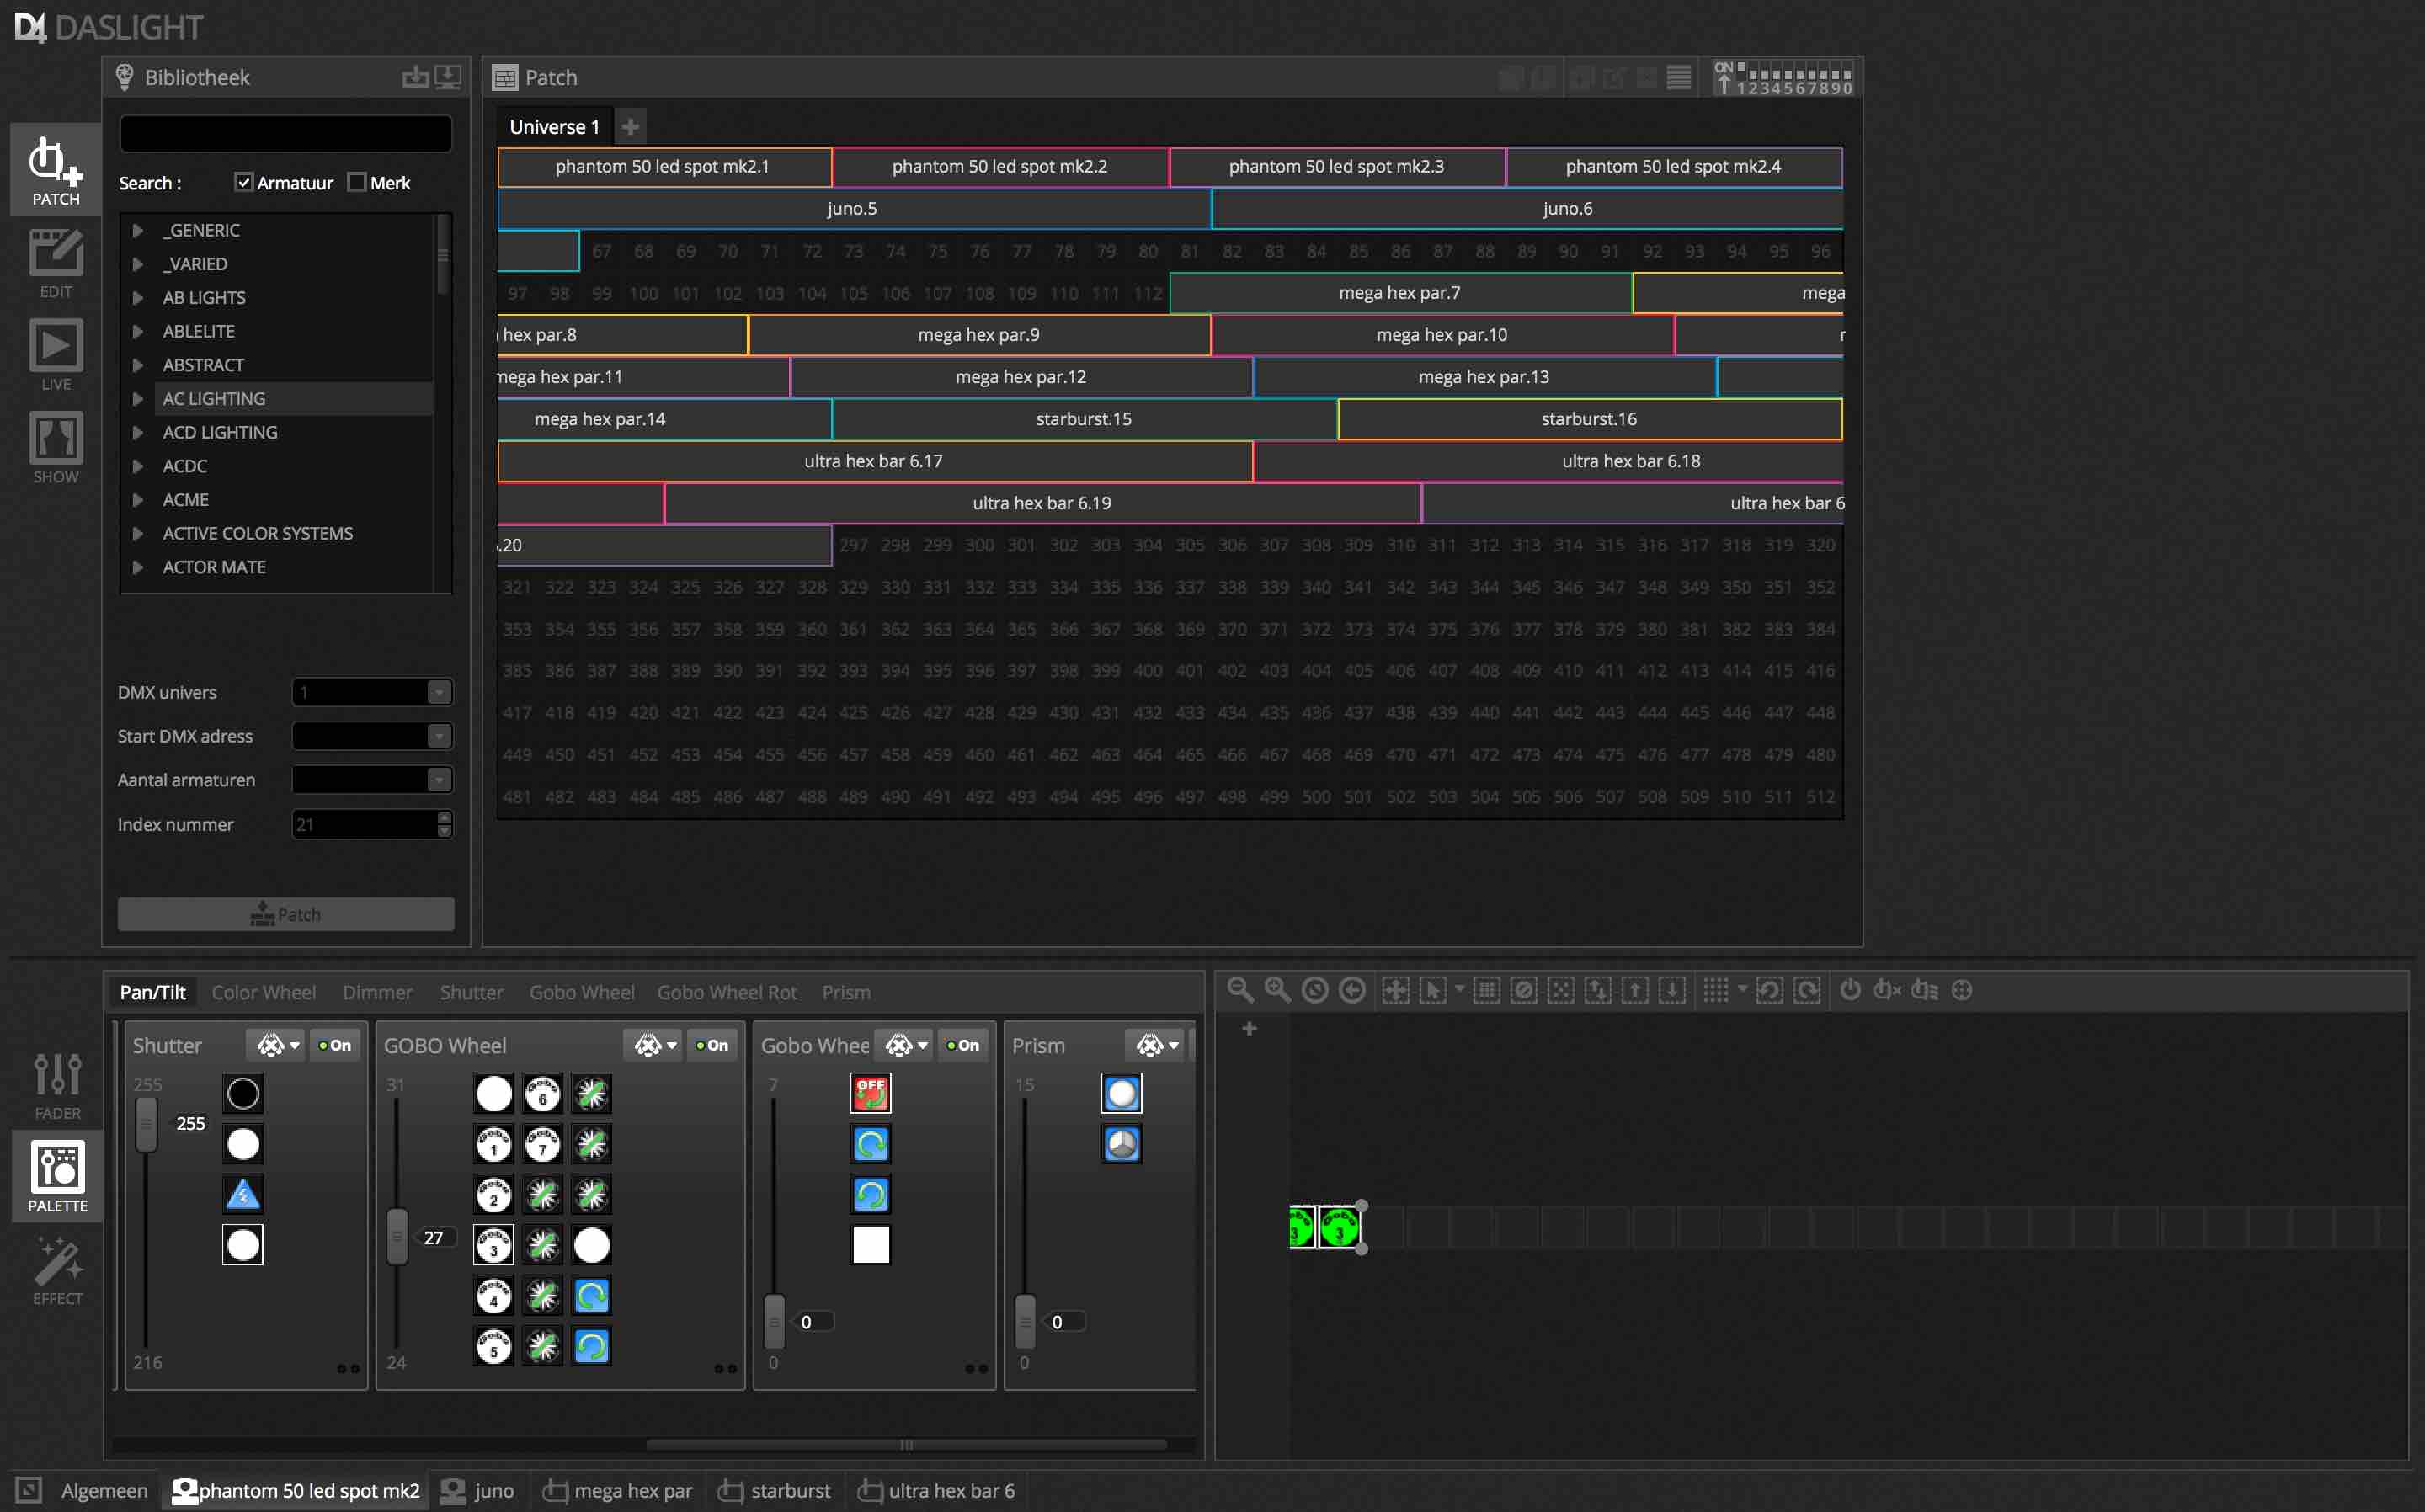The image size is (2425, 1512).
Task: Switch to LIVE mode
Action: click(56, 356)
